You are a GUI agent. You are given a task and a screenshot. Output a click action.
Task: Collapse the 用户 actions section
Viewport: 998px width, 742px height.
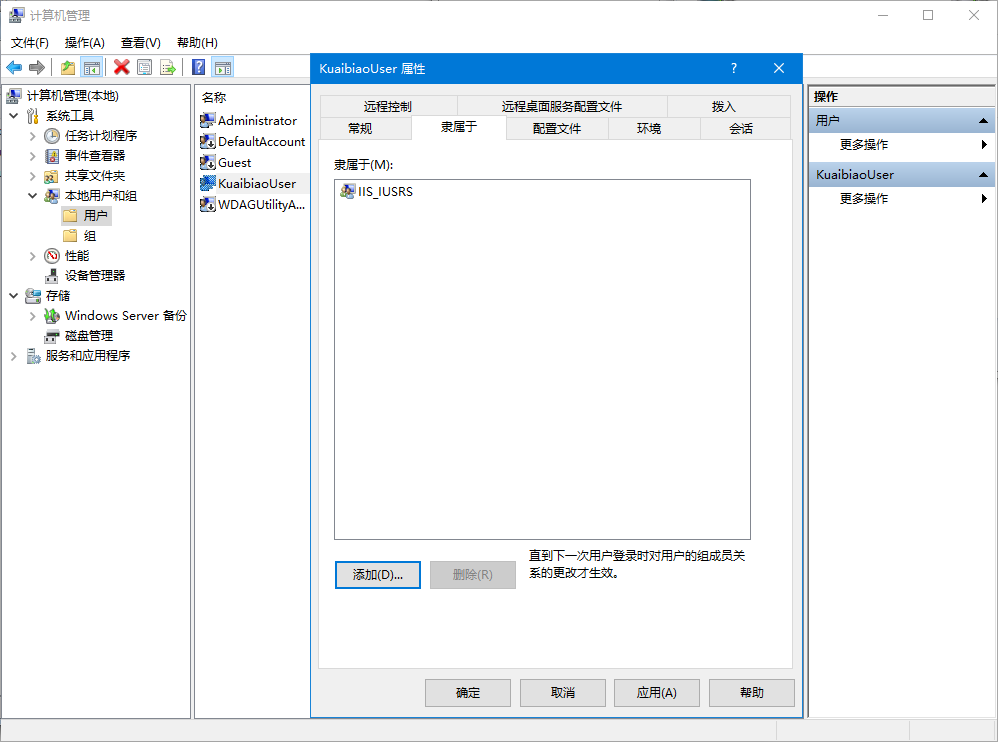983,120
